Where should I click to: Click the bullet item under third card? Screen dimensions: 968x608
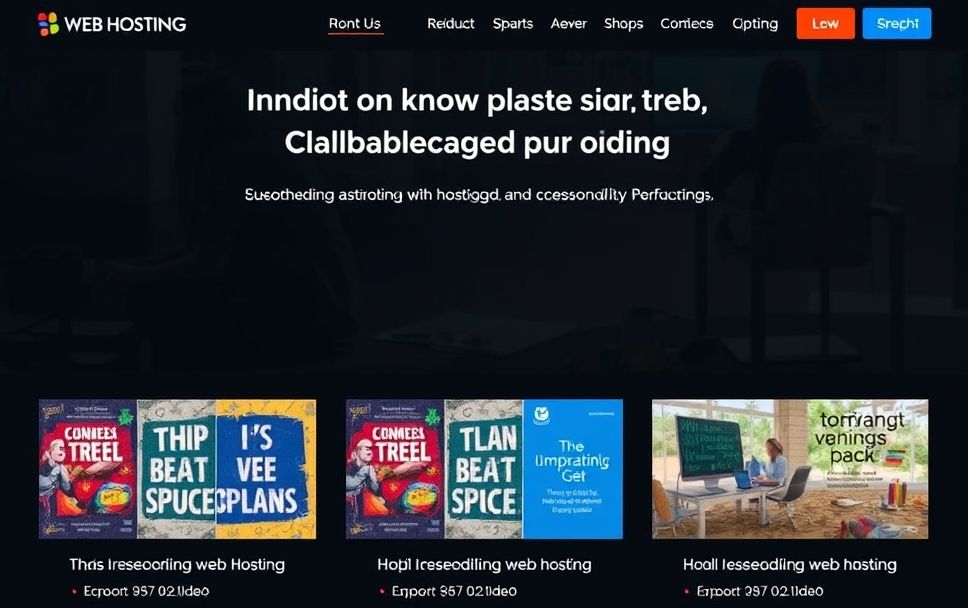754,591
